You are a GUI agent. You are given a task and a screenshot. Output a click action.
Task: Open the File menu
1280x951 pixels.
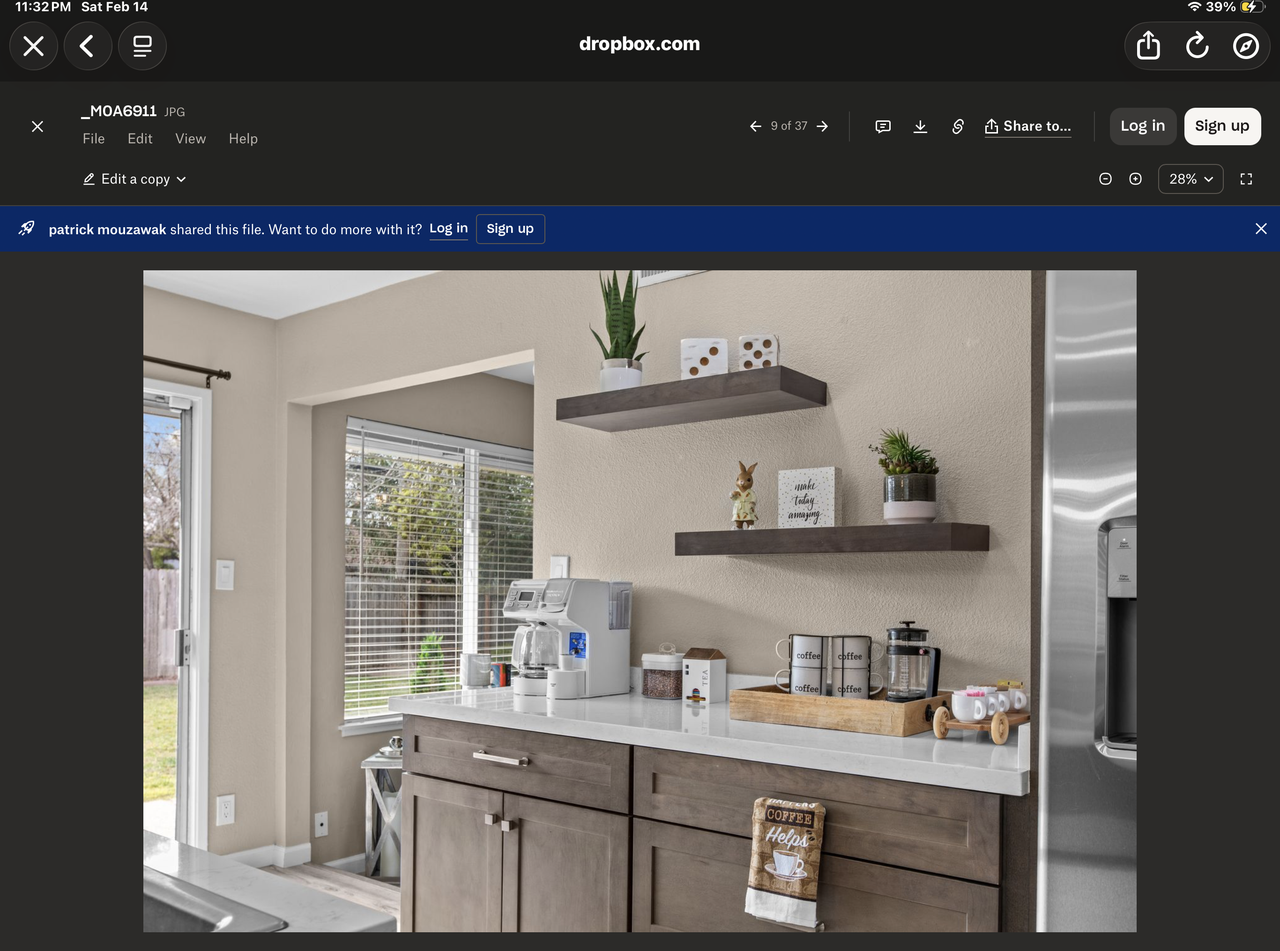[94, 139]
